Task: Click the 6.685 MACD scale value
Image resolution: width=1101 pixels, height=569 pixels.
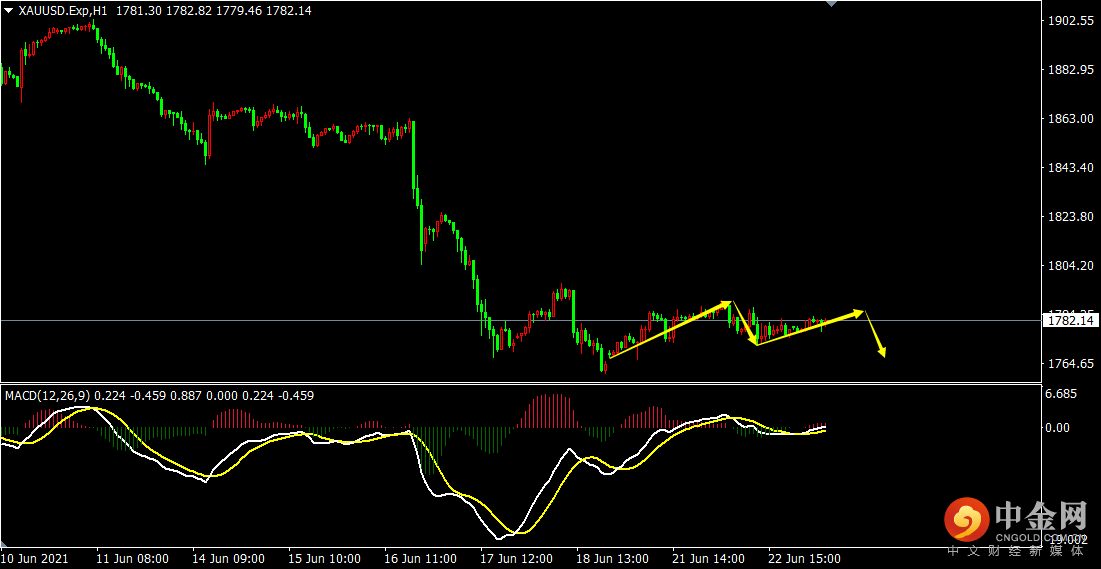Action: pos(1061,394)
